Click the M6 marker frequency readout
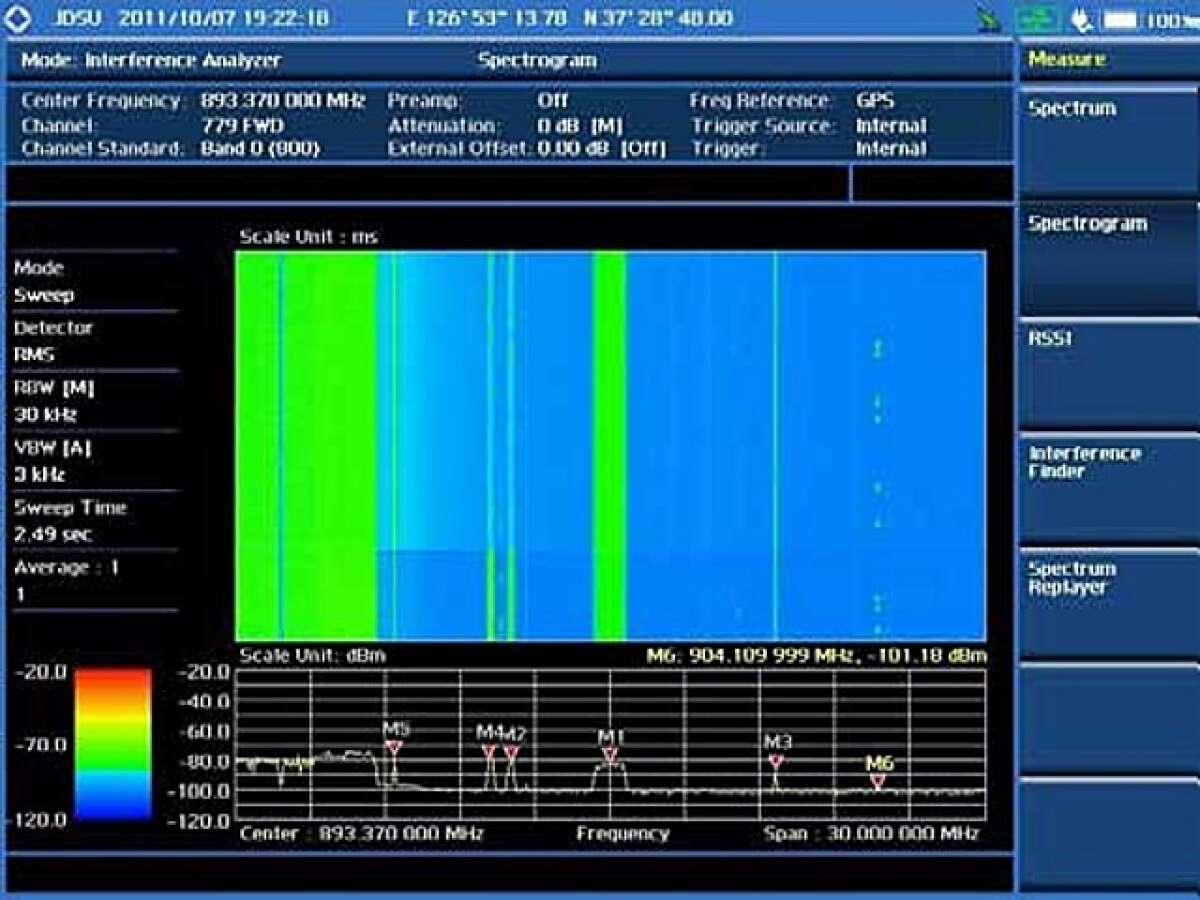Viewport: 1200px width, 900px height. [x=817, y=656]
